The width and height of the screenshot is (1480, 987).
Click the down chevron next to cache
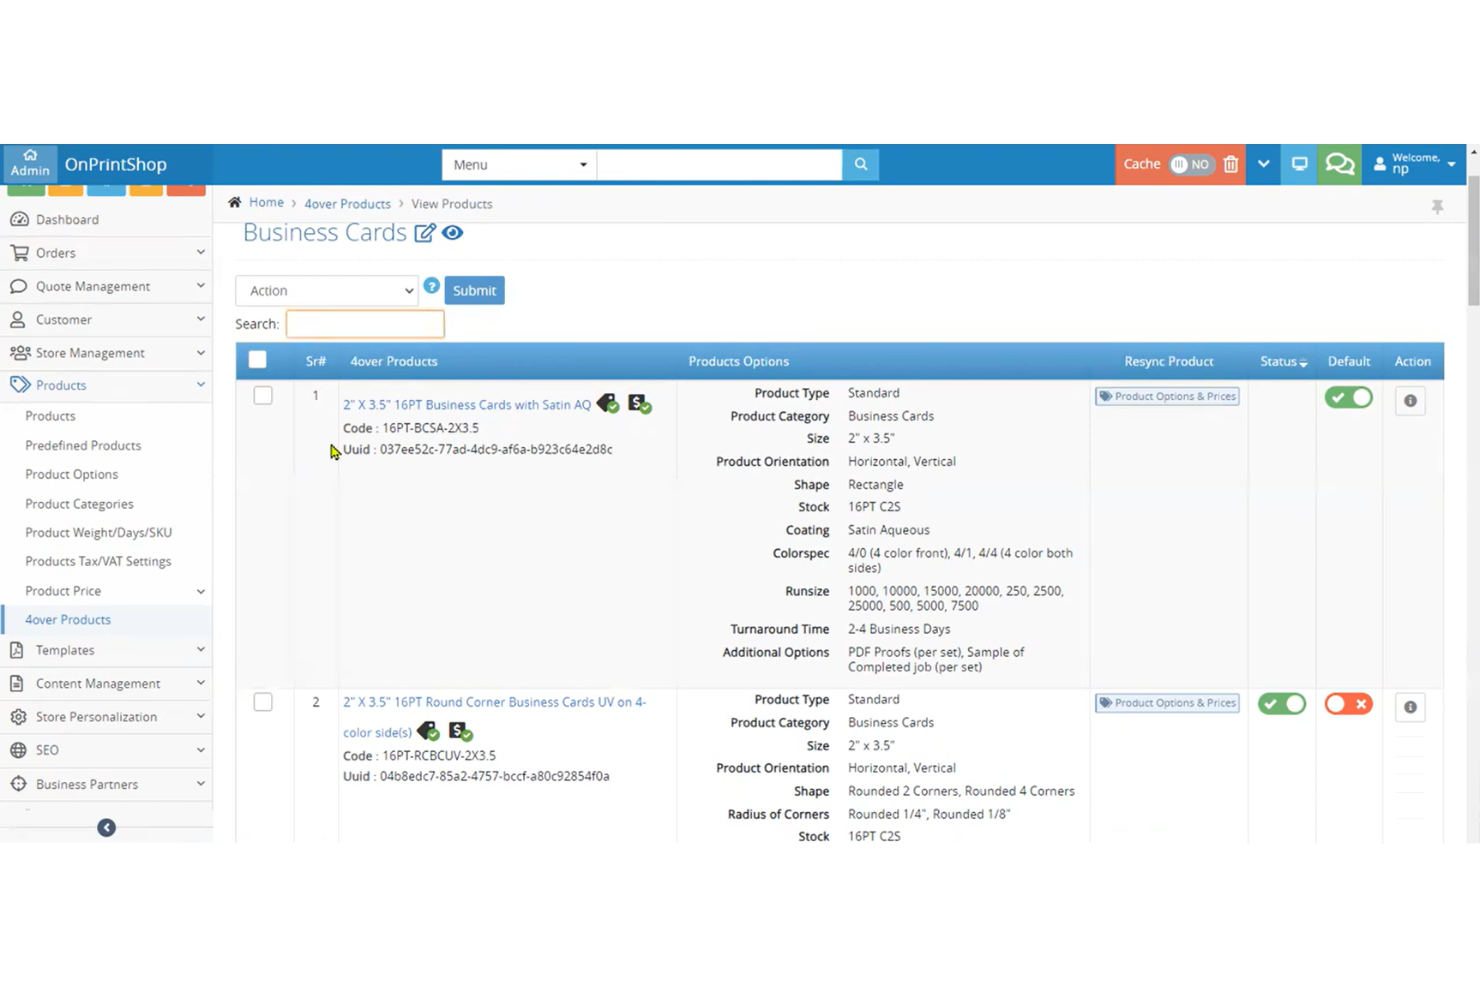(1264, 164)
